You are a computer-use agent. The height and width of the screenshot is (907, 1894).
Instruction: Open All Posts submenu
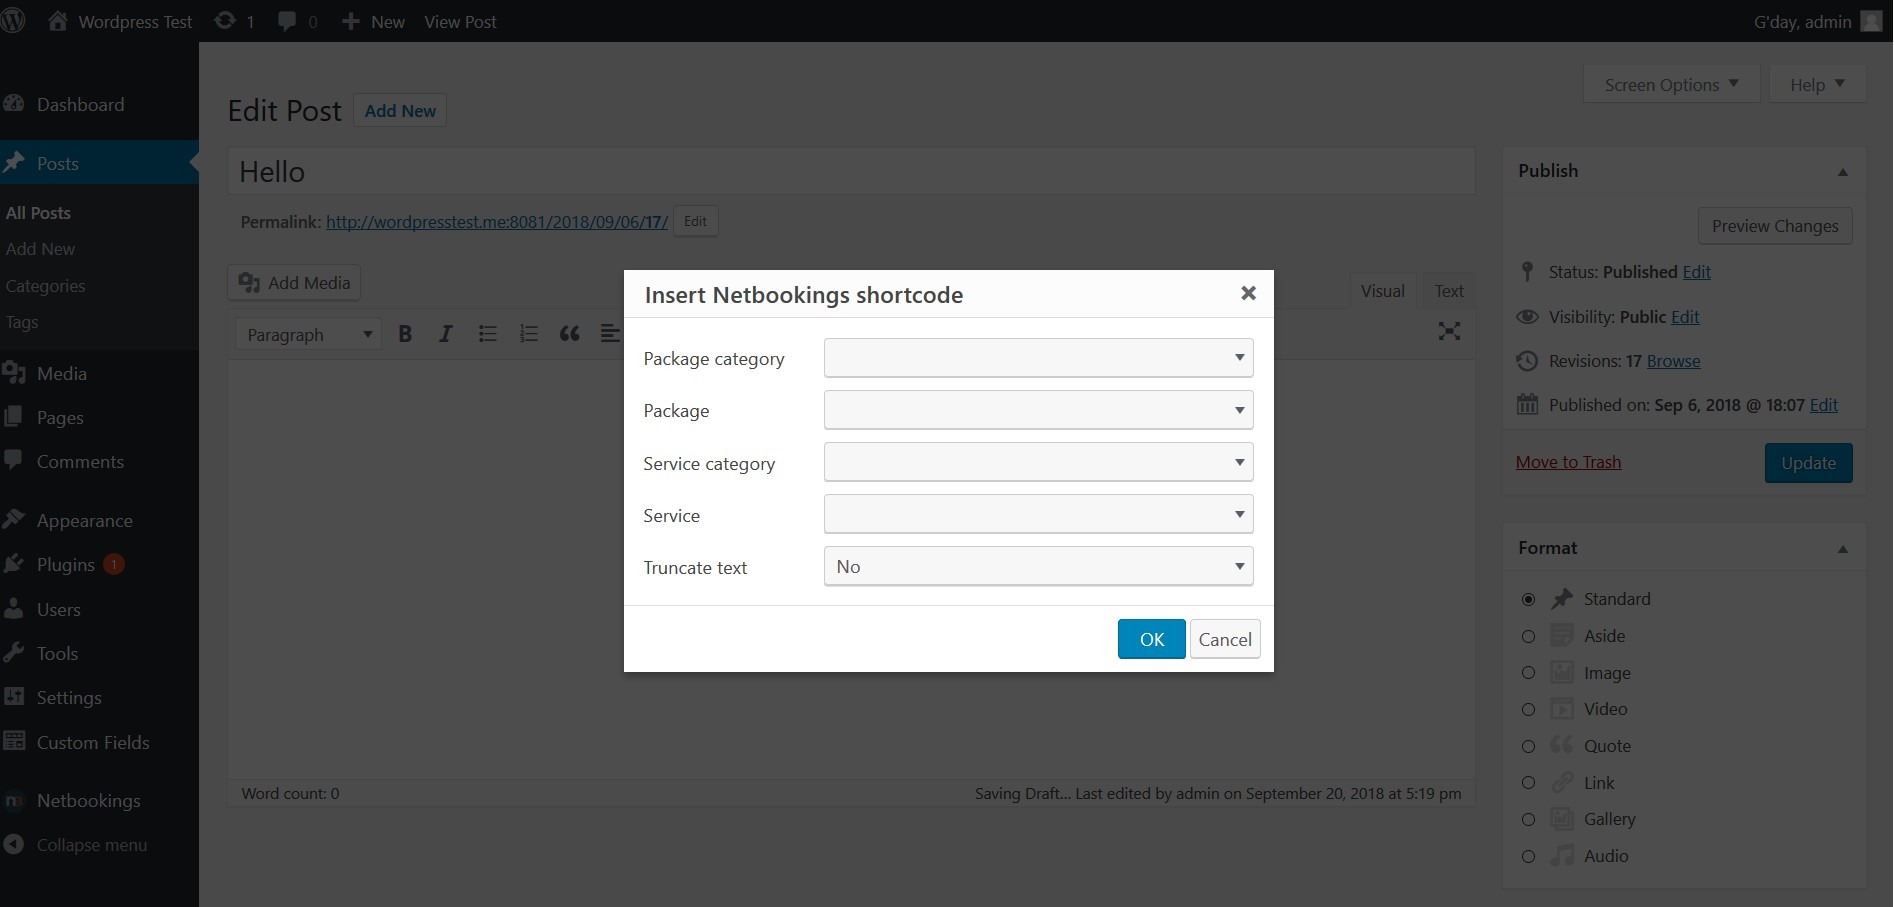pyautogui.click(x=38, y=212)
